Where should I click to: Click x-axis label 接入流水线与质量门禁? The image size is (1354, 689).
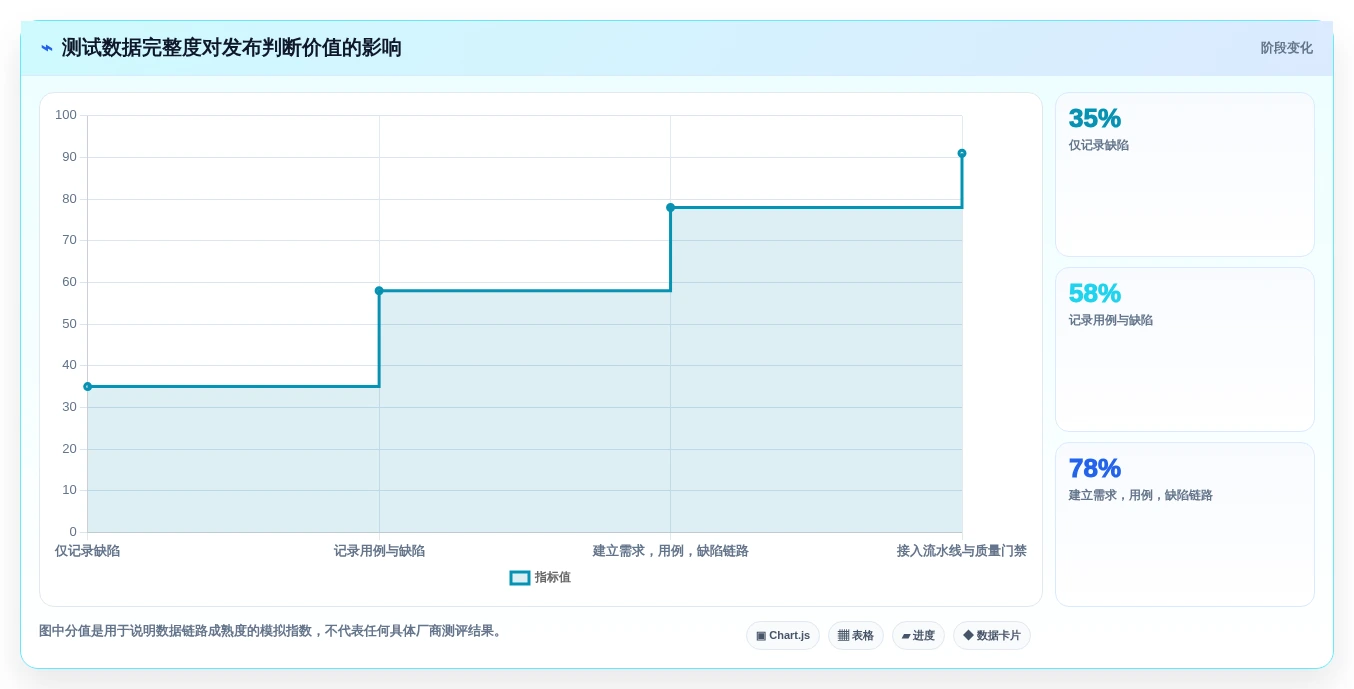tap(961, 551)
